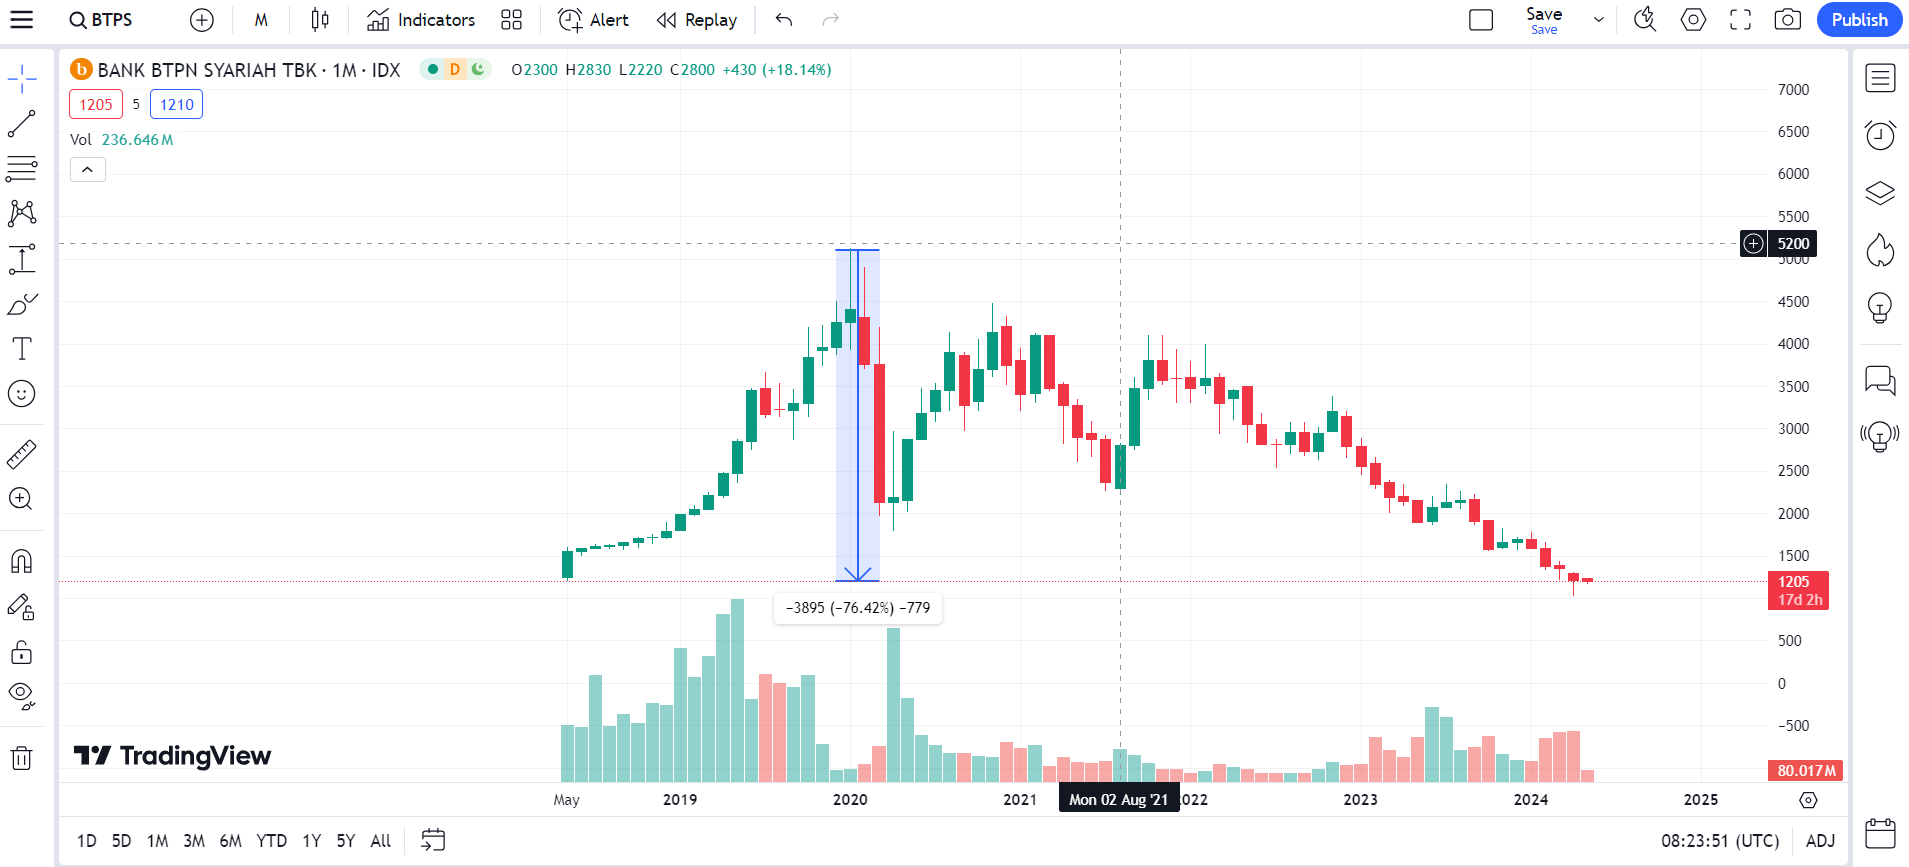
Task: Remove drawings with trash icon
Action: tap(22, 758)
